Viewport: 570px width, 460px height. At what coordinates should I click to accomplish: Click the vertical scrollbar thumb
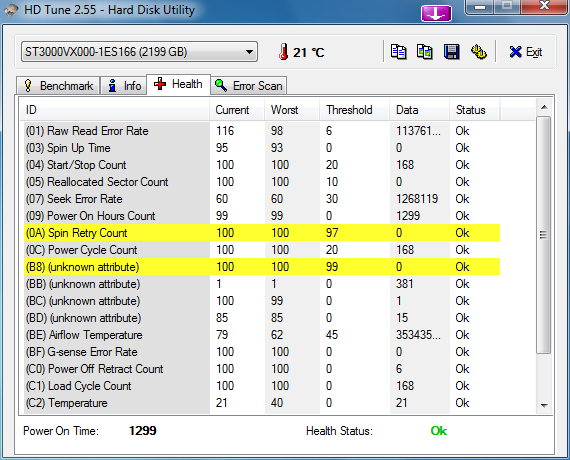[544, 235]
